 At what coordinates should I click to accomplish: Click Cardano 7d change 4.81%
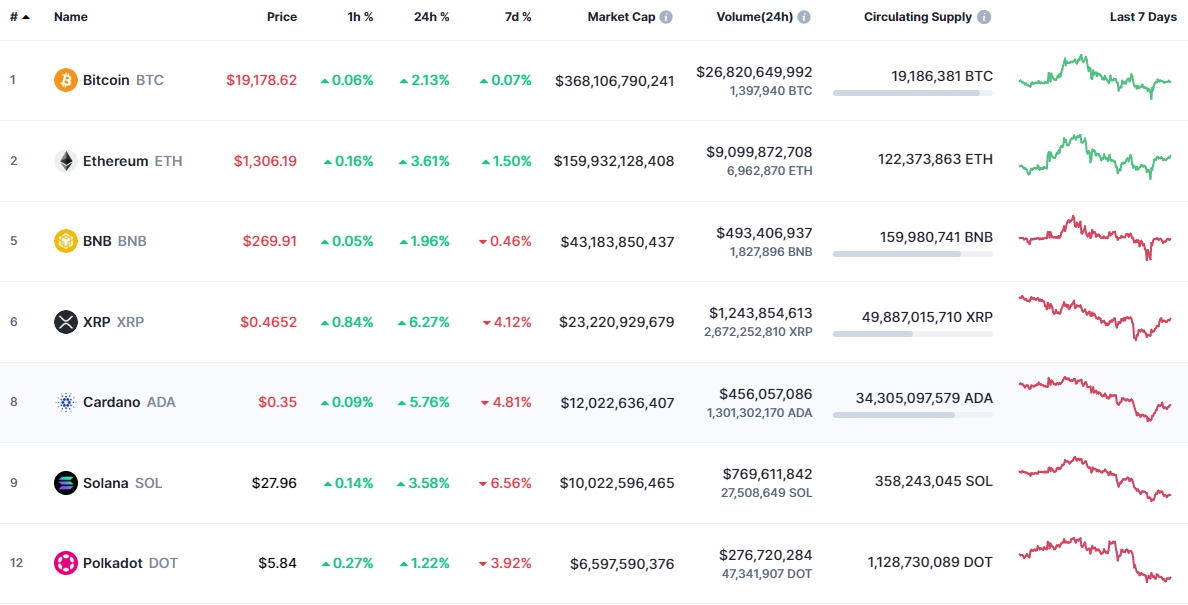click(x=508, y=402)
